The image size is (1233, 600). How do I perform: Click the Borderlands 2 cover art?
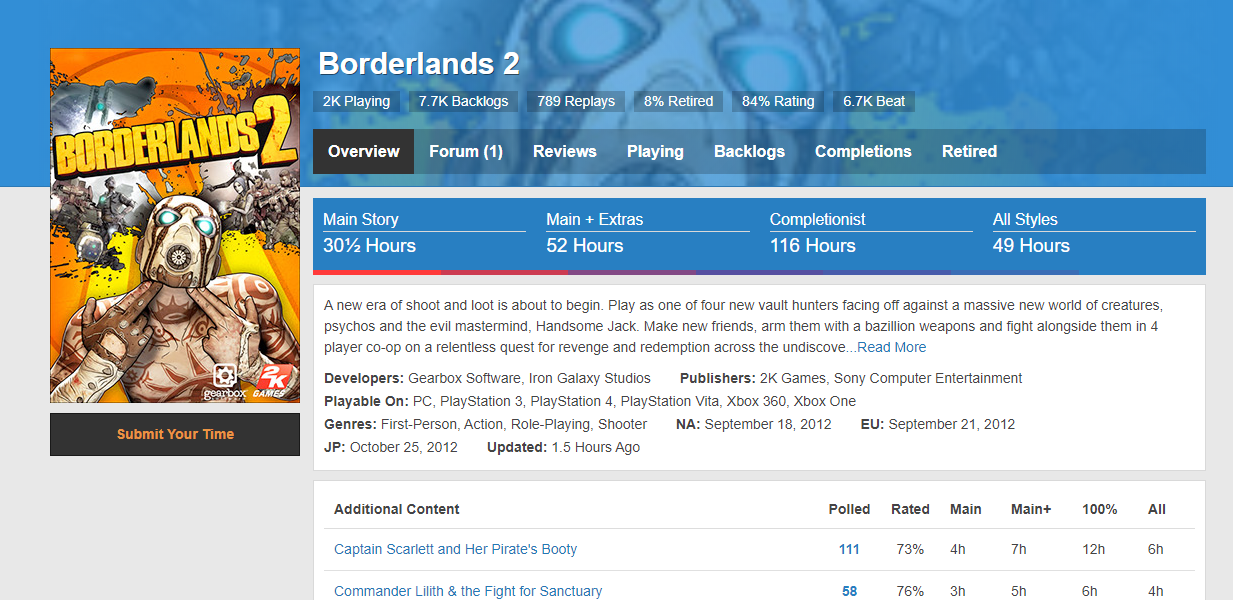[175, 226]
